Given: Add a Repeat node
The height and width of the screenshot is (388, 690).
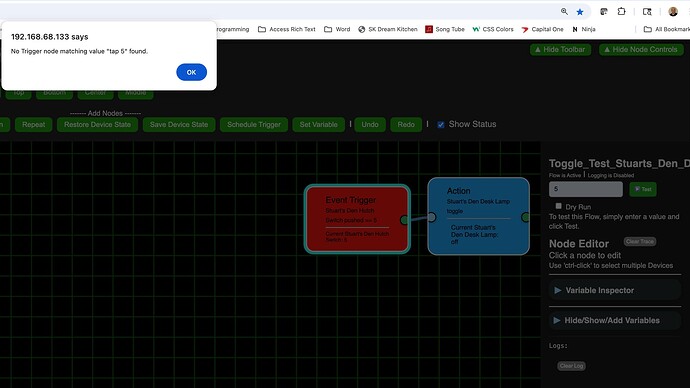Looking at the screenshot, I should 33,124.
